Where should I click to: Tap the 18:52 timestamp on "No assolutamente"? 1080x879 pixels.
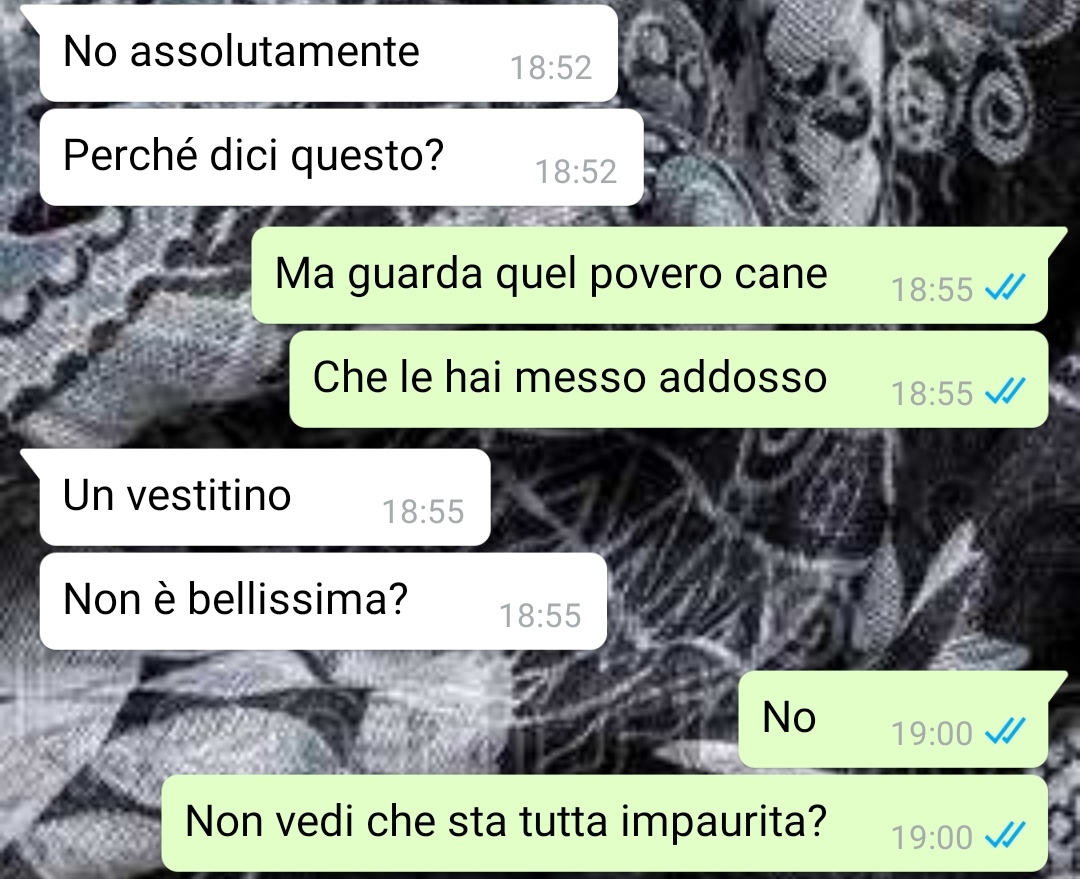pos(551,68)
